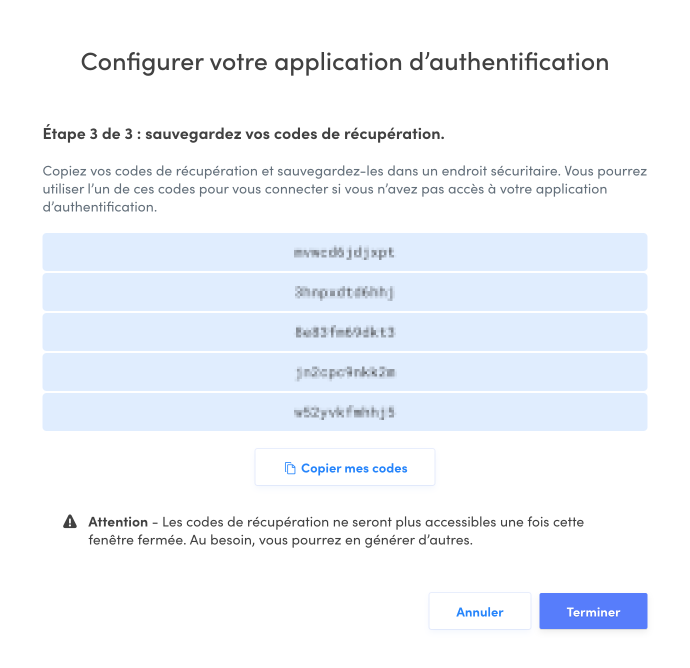Click the copy icon beside Copier mes codes
Screen dimensions: 690x668
(290, 468)
